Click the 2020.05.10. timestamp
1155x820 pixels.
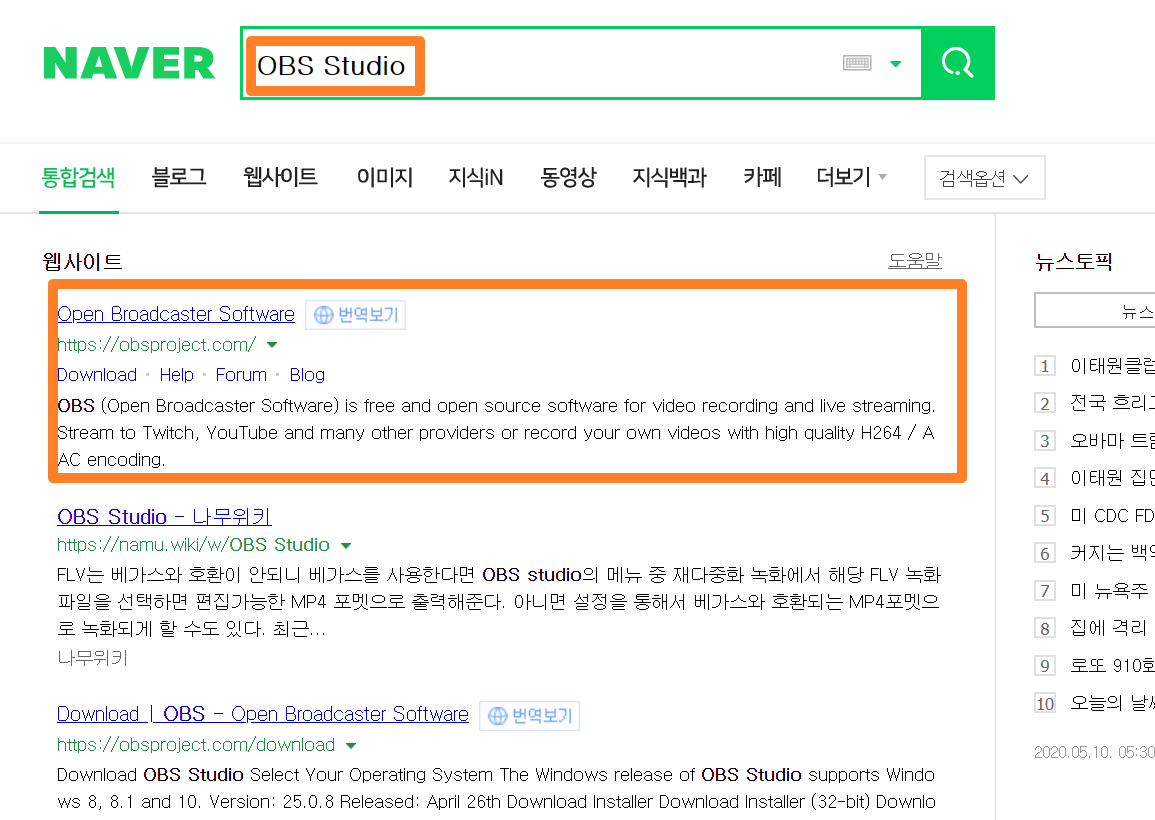[x=1094, y=752]
